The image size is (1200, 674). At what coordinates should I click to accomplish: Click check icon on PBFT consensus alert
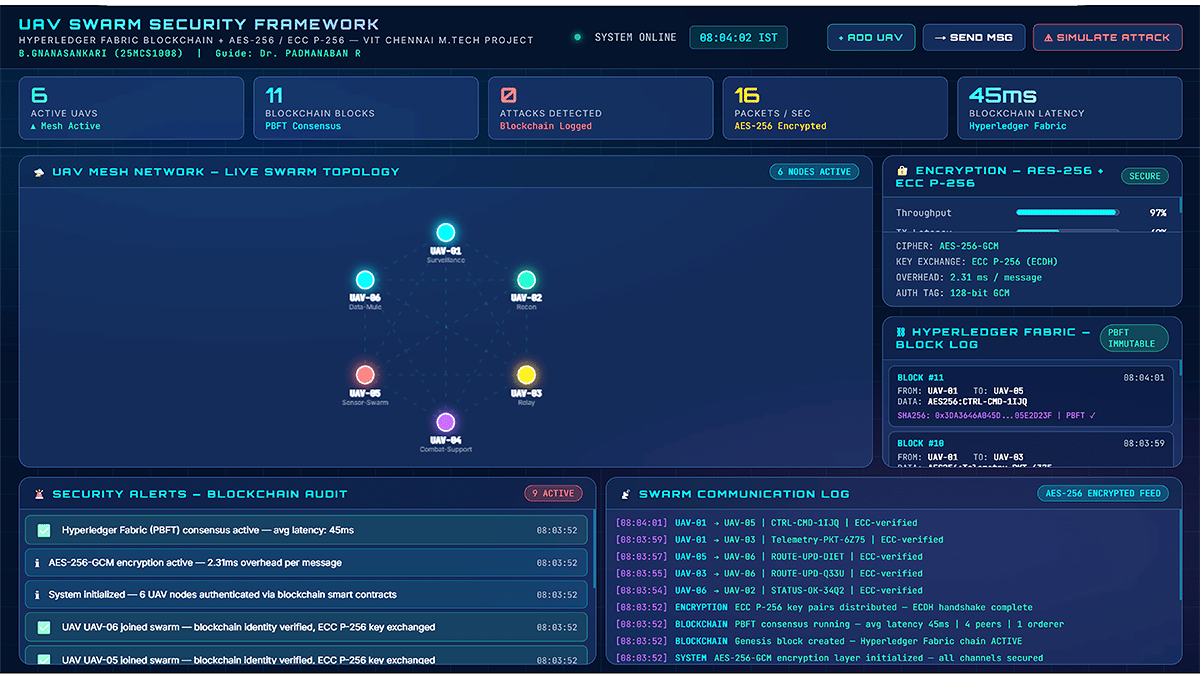(x=44, y=530)
